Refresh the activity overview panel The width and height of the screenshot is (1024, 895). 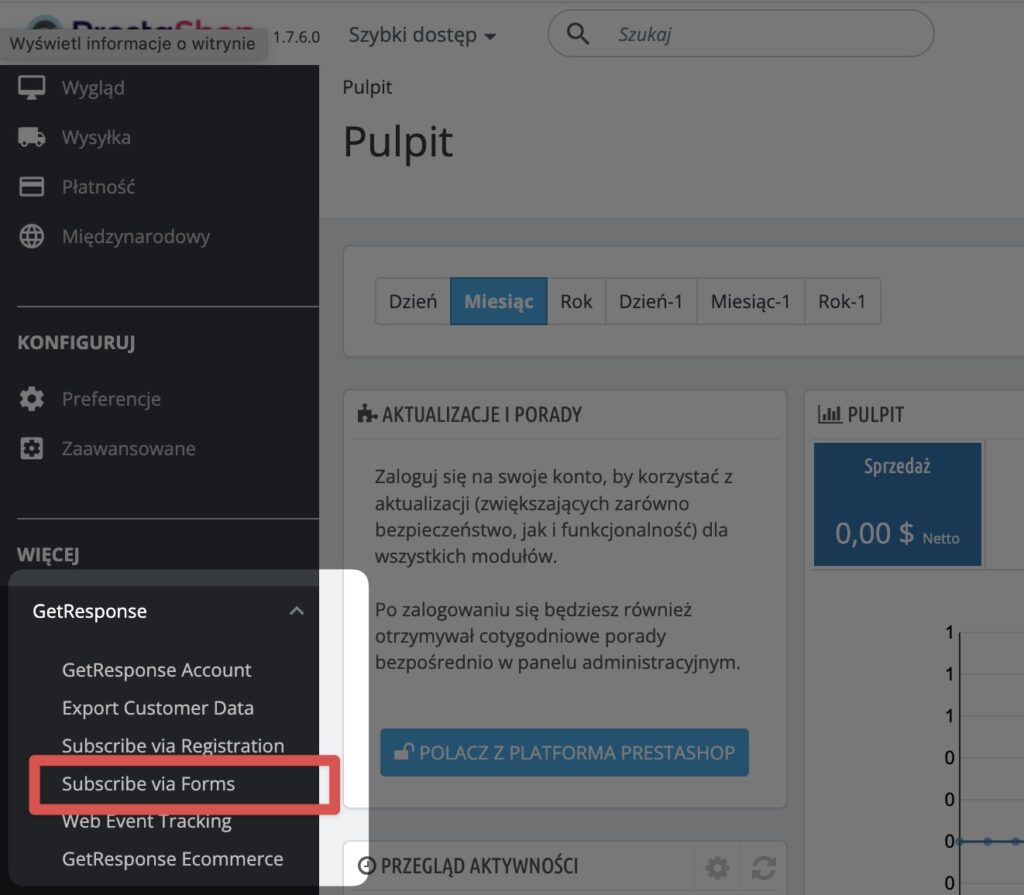[763, 868]
